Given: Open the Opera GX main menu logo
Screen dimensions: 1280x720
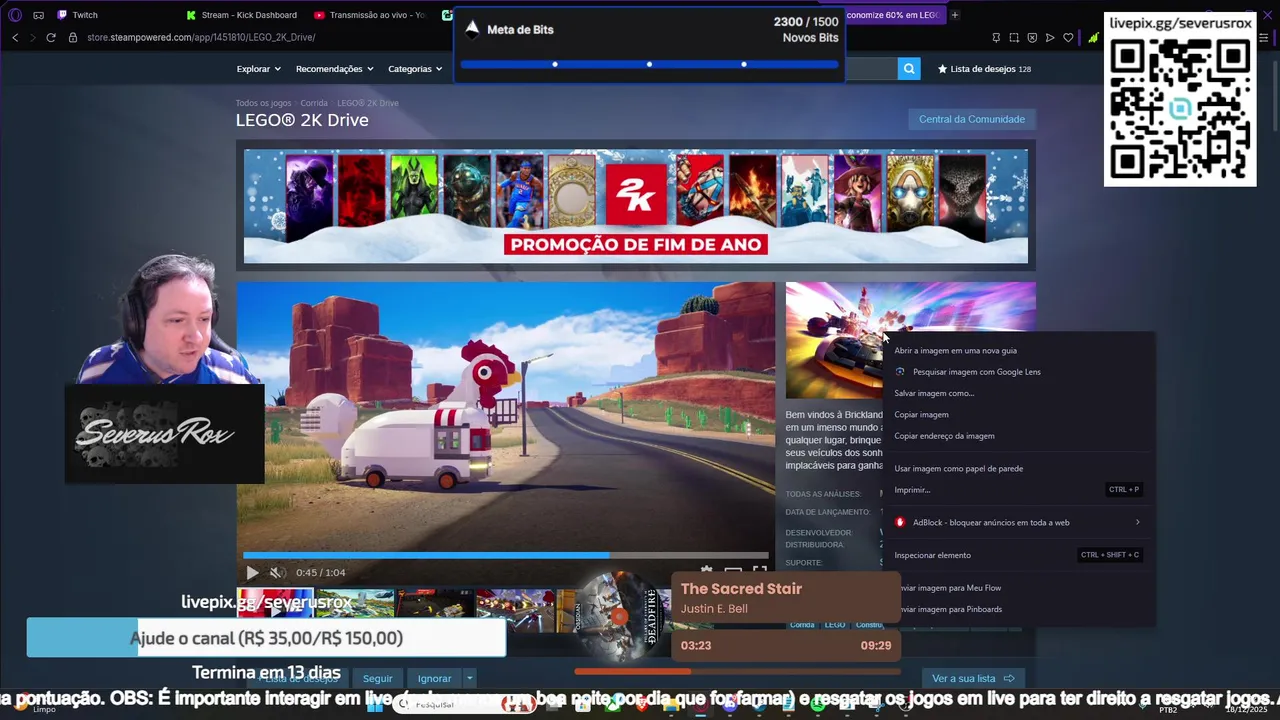Looking at the screenshot, I should (x=15, y=15).
